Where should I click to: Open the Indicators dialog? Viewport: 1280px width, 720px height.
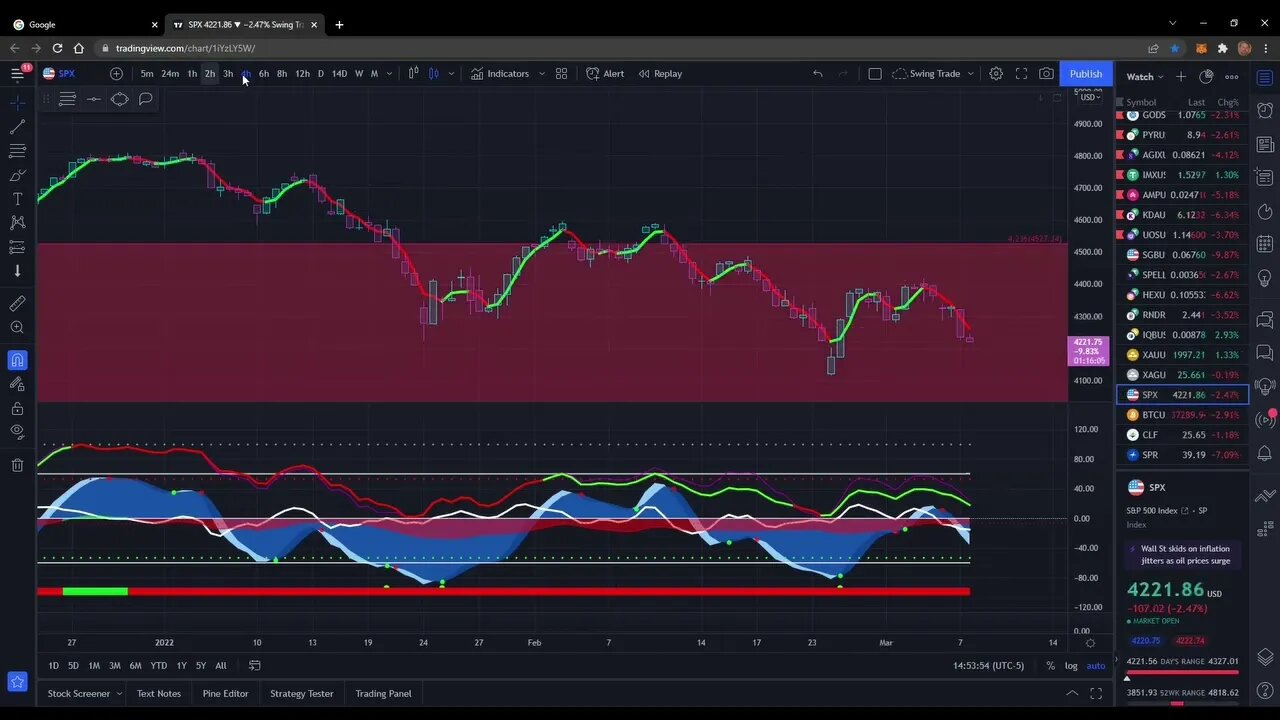[500, 73]
